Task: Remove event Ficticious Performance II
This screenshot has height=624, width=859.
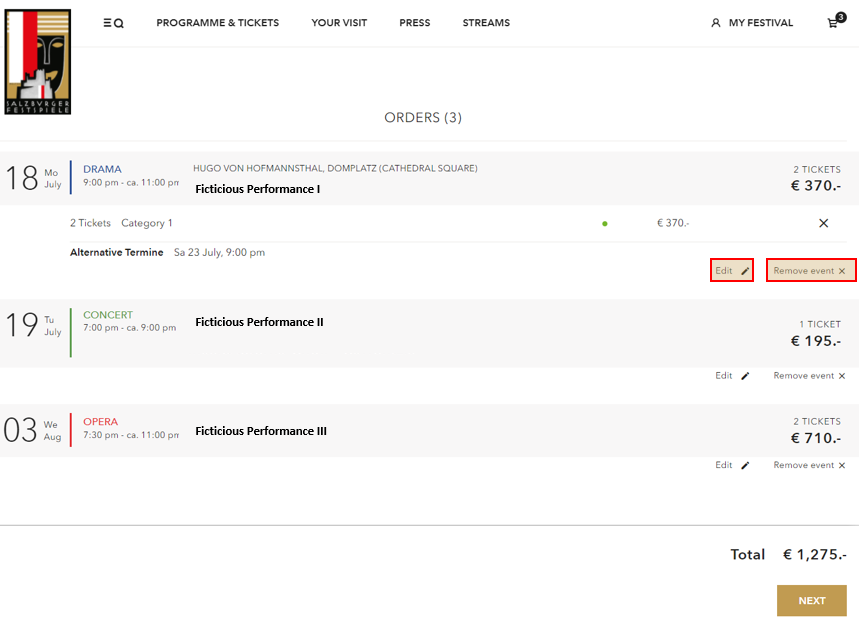Action: click(809, 376)
